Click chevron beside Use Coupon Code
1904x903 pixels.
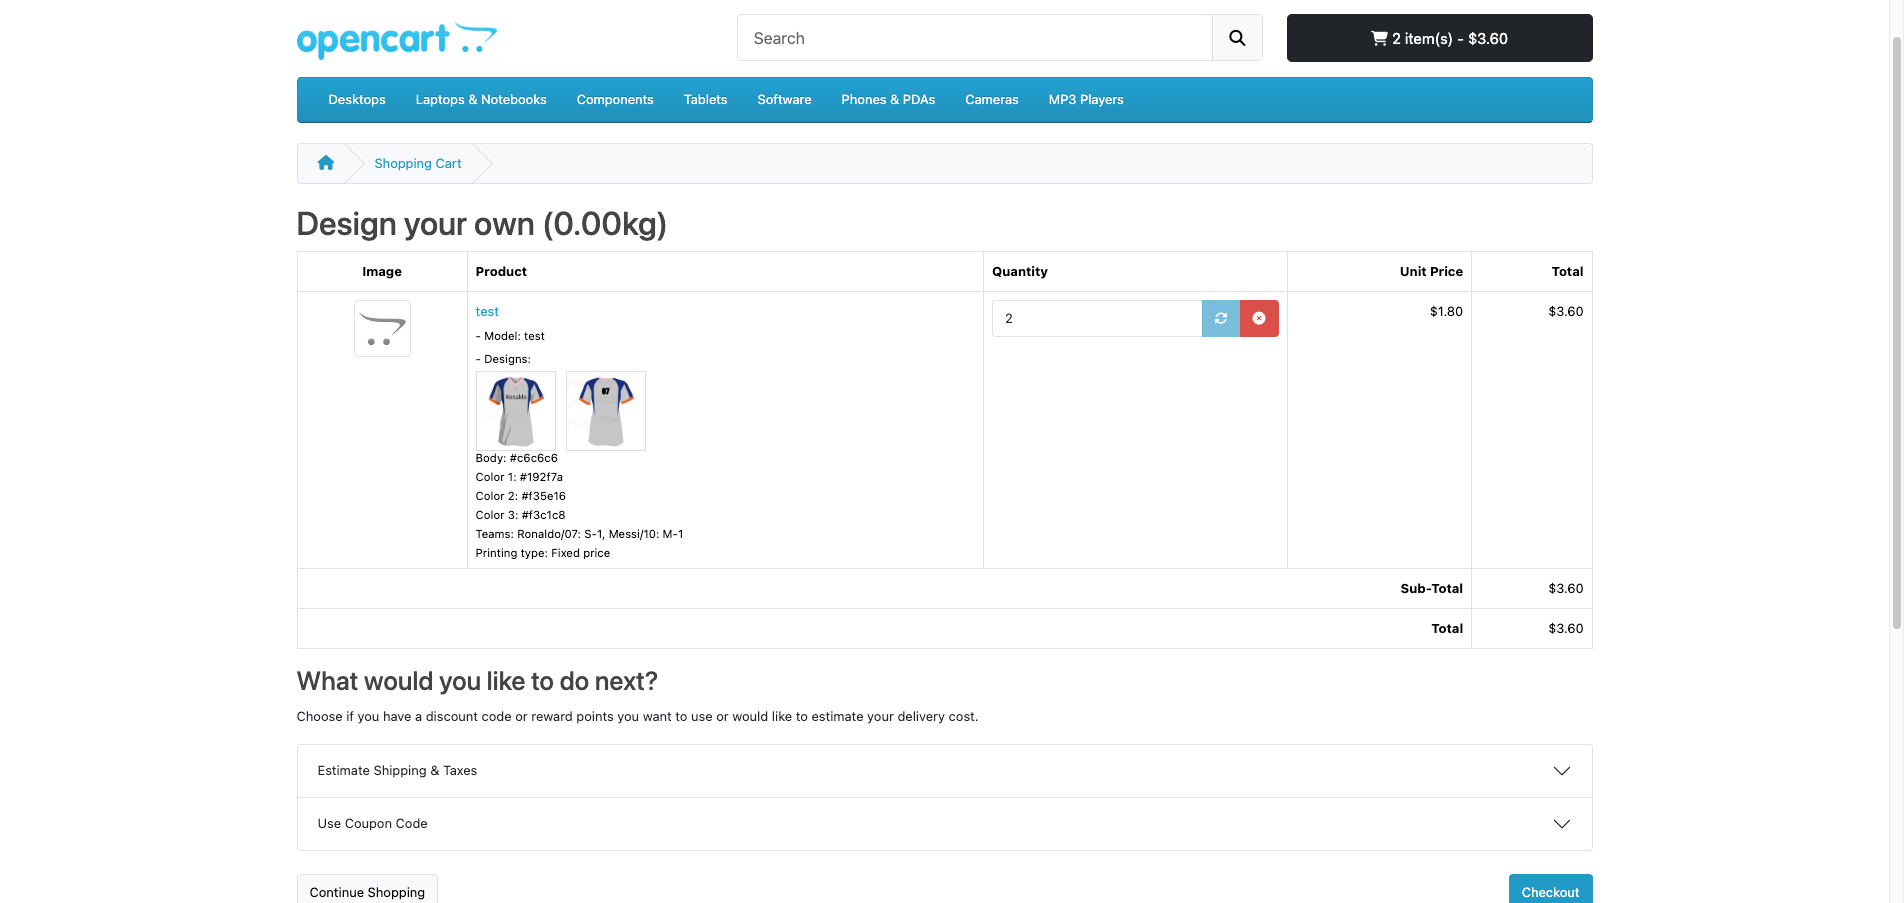(1562, 824)
